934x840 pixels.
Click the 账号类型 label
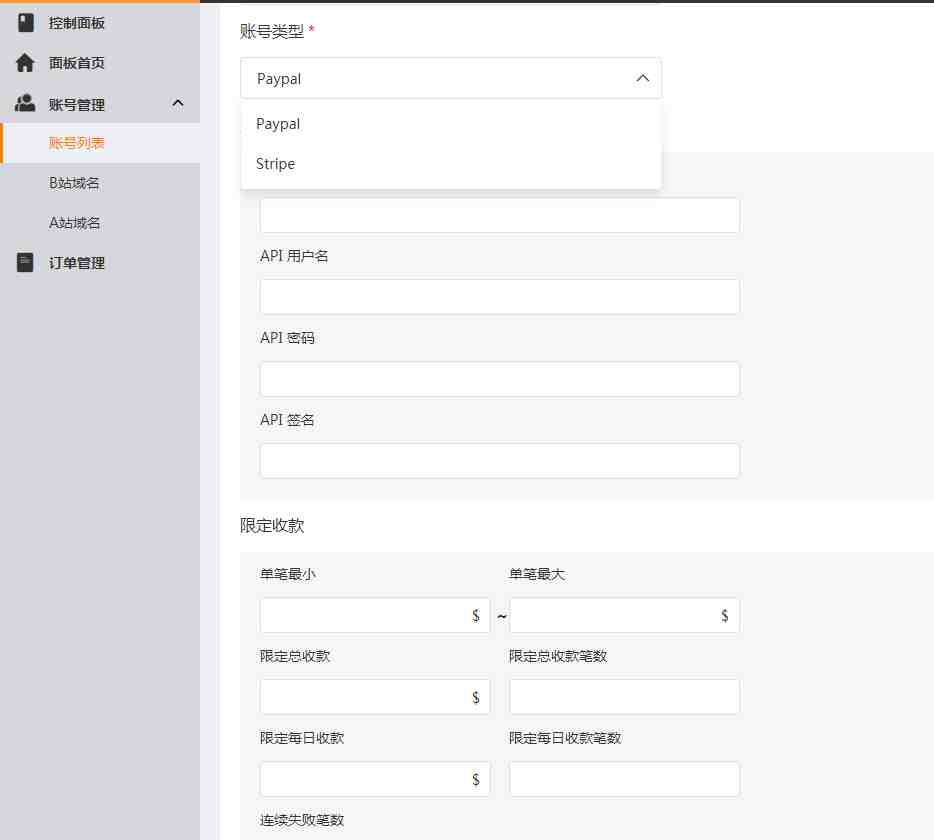tap(272, 31)
